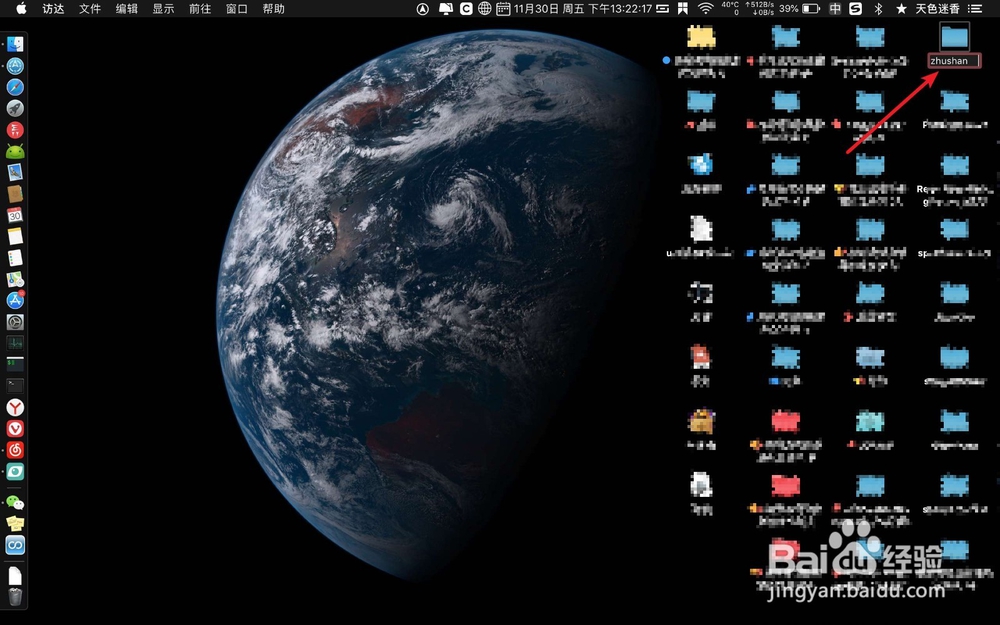Image resolution: width=1000 pixels, height=625 pixels.
Task: Open Notification Center list icon
Action: pyautogui.click(x=975, y=8)
